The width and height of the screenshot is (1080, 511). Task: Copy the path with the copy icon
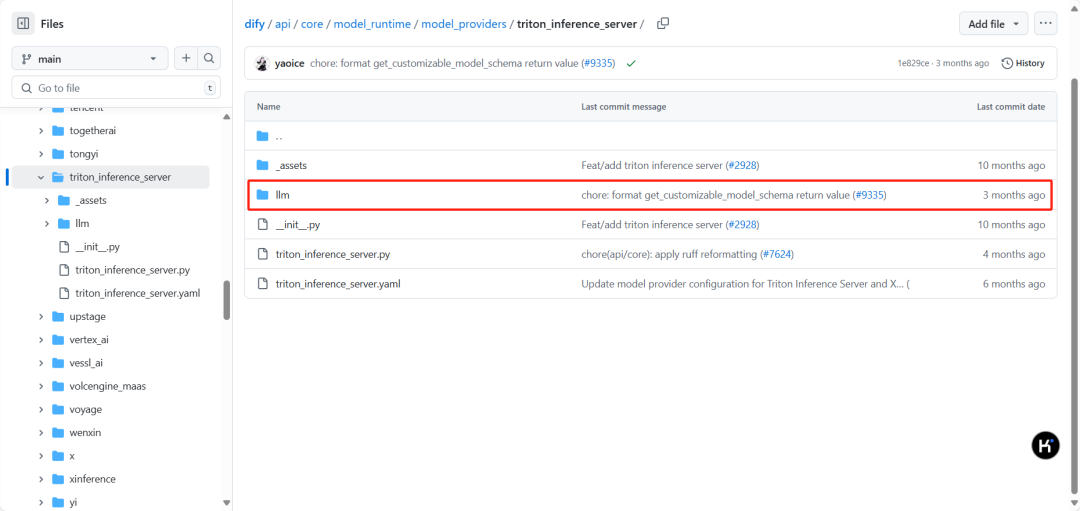(x=663, y=23)
